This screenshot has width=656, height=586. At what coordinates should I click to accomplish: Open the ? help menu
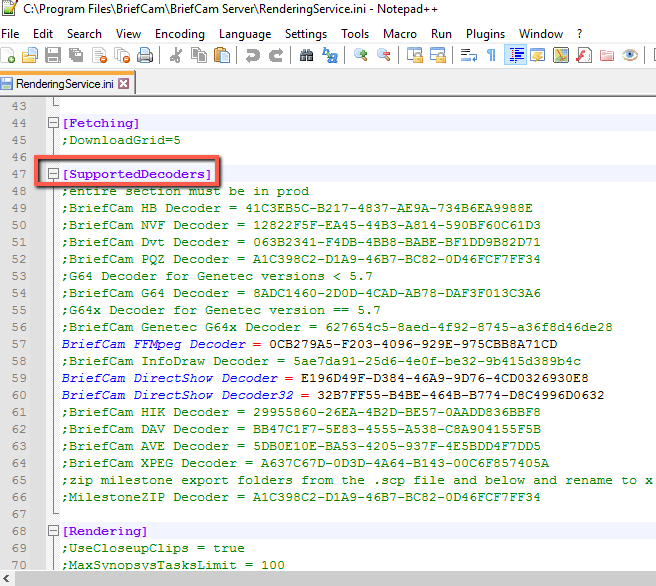pos(579,34)
